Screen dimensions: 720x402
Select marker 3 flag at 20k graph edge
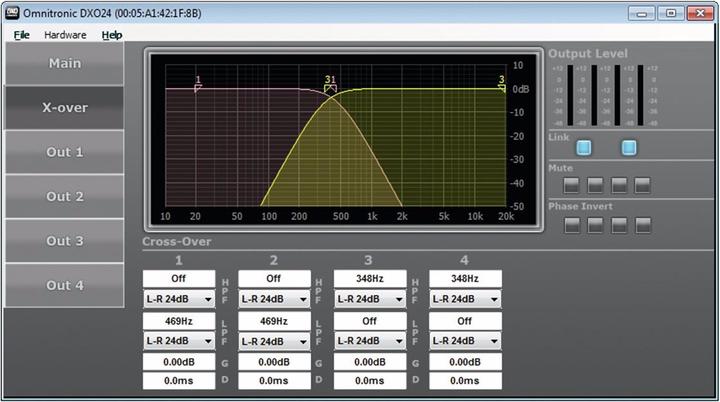coord(502,84)
